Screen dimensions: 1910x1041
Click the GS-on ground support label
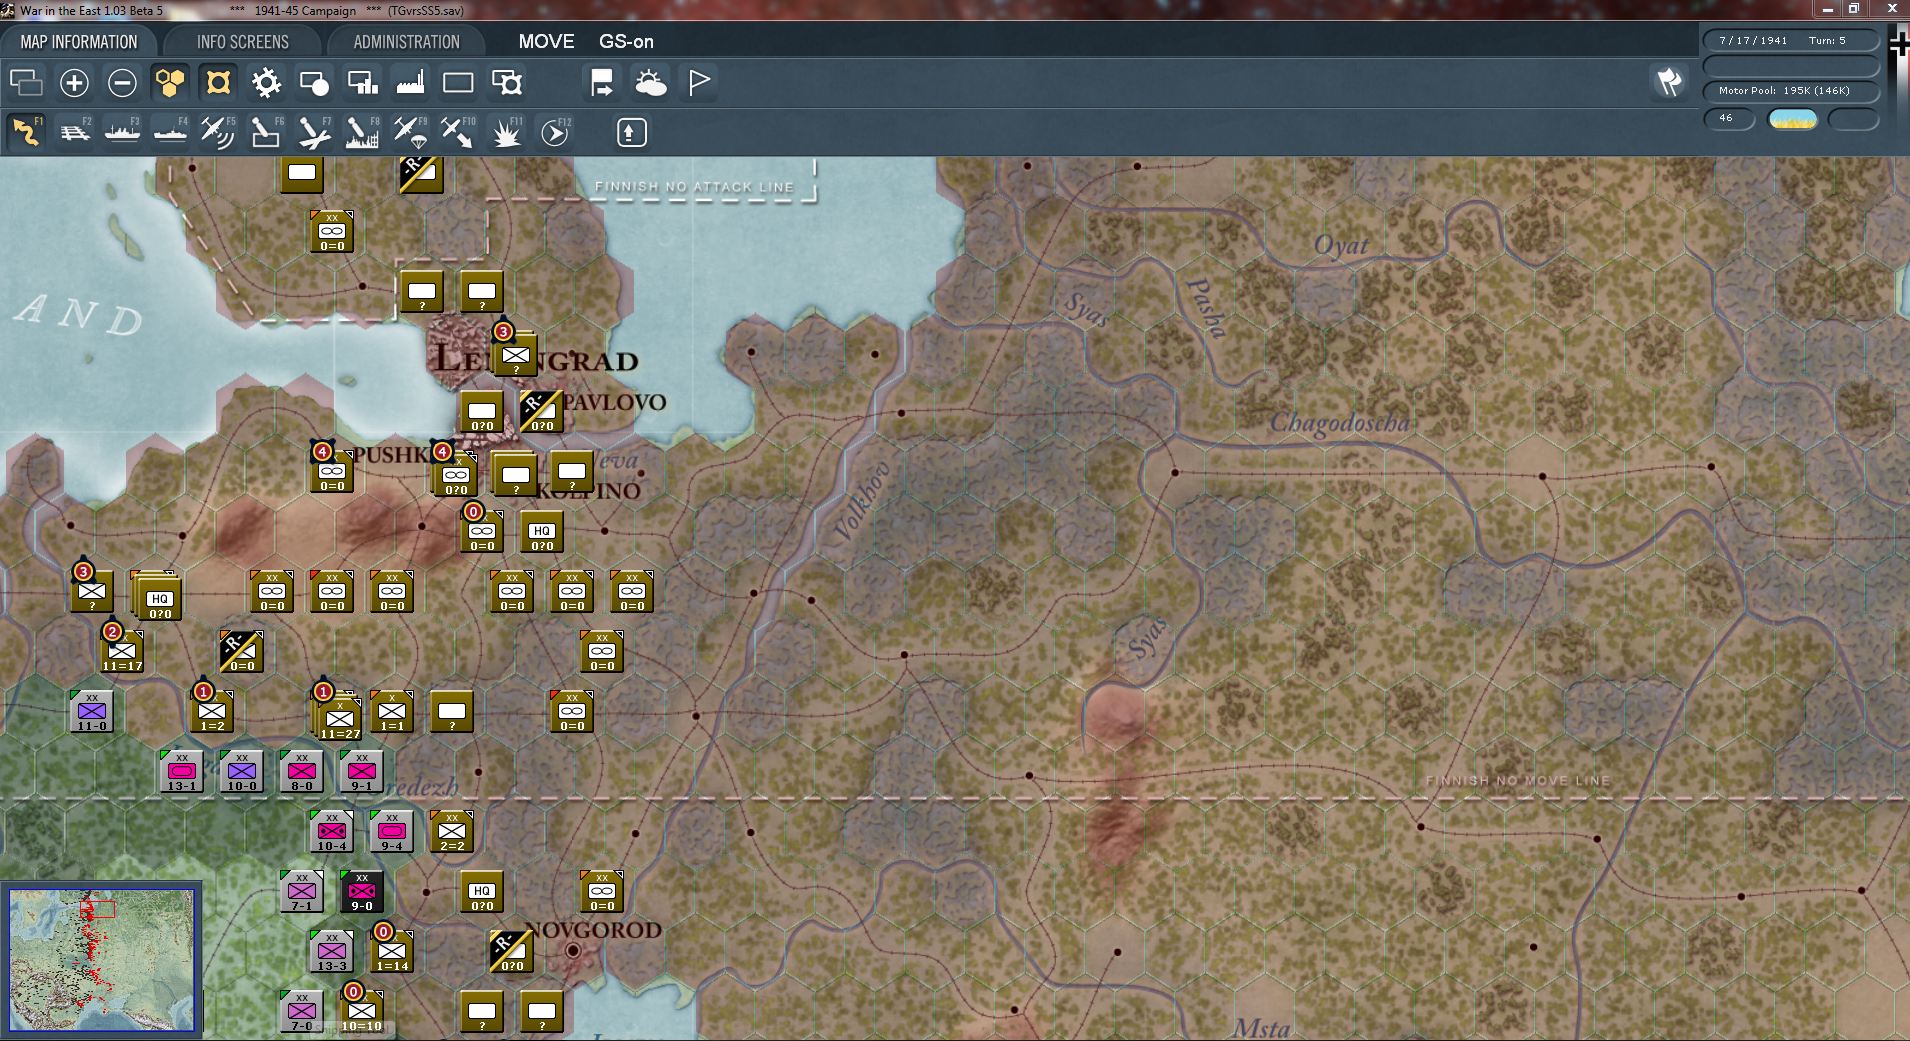tap(626, 42)
